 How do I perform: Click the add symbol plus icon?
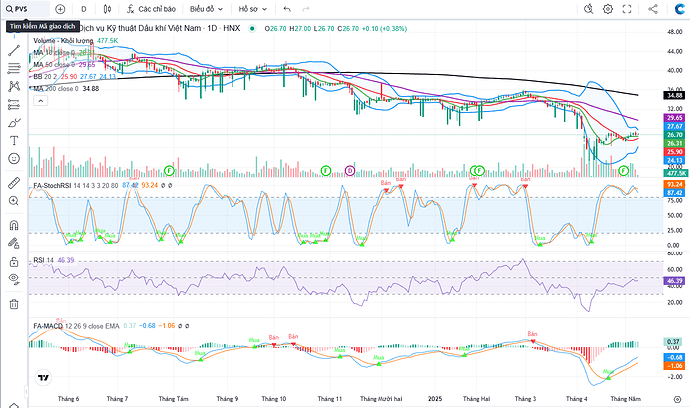58,8
